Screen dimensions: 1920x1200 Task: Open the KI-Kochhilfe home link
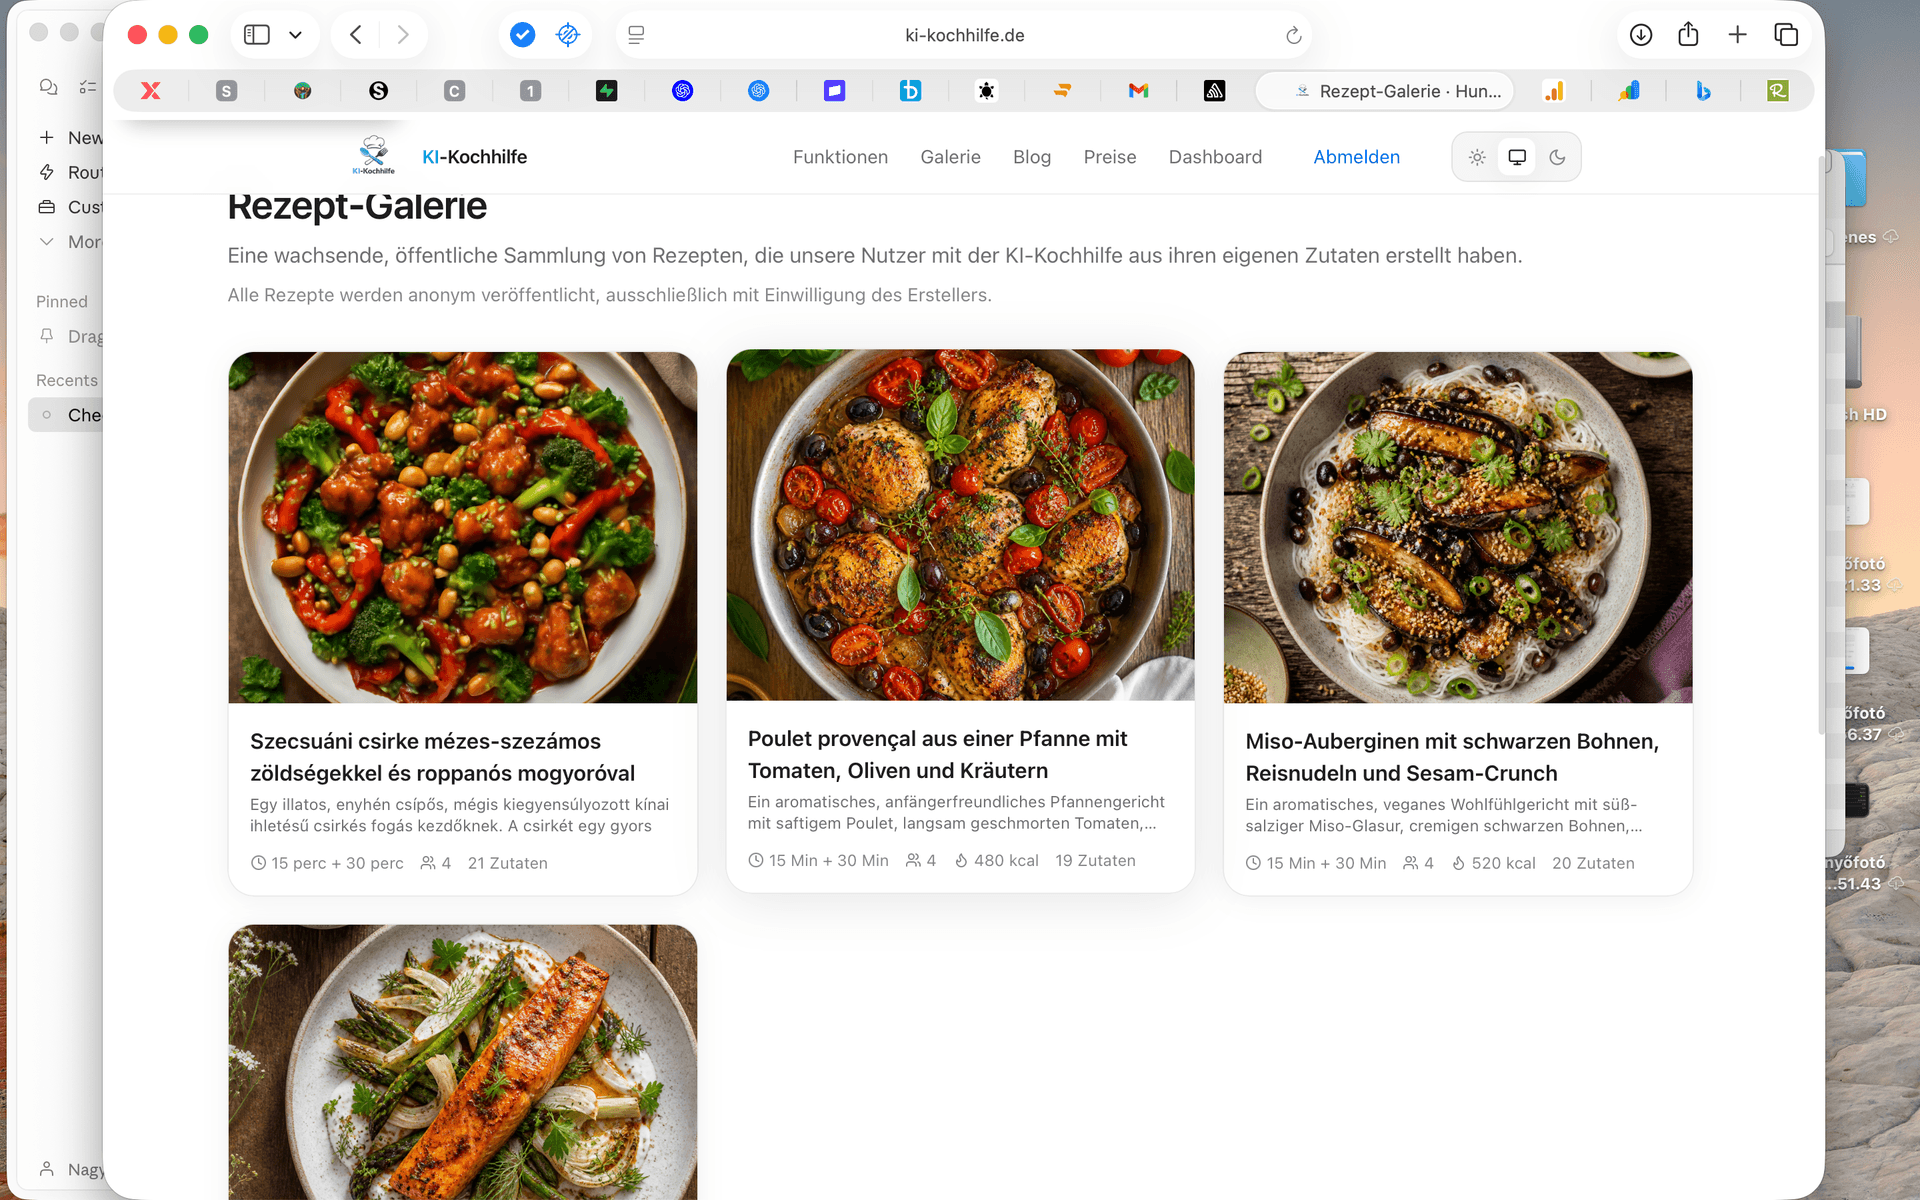[x=474, y=157]
